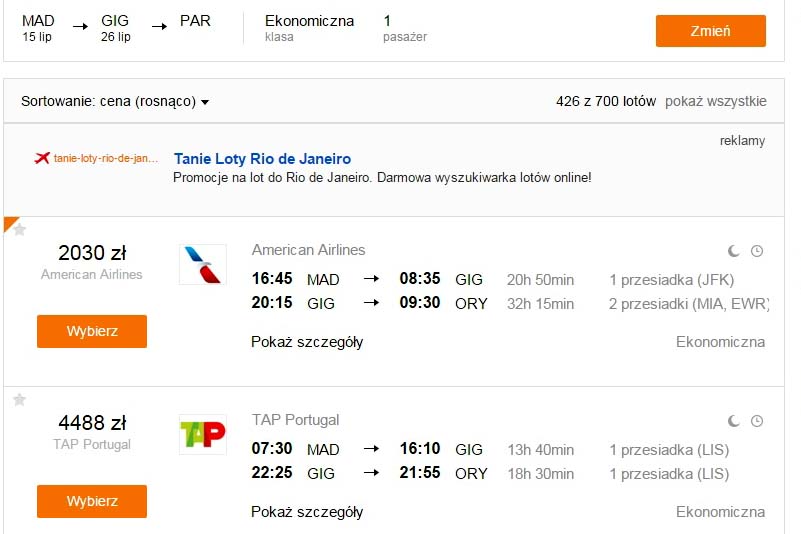The height and width of the screenshot is (534, 801).
Task: Click the 'tanie-loty-rio-de-jan...' ad URL
Action: (105, 158)
